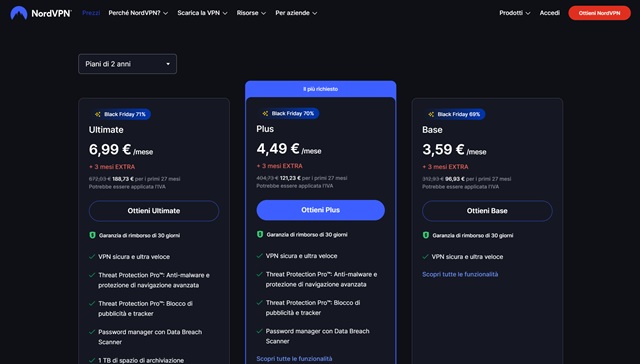Expand the Perché NordVPN? menu
Viewport: 640px width, 364px height.
[x=138, y=13]
